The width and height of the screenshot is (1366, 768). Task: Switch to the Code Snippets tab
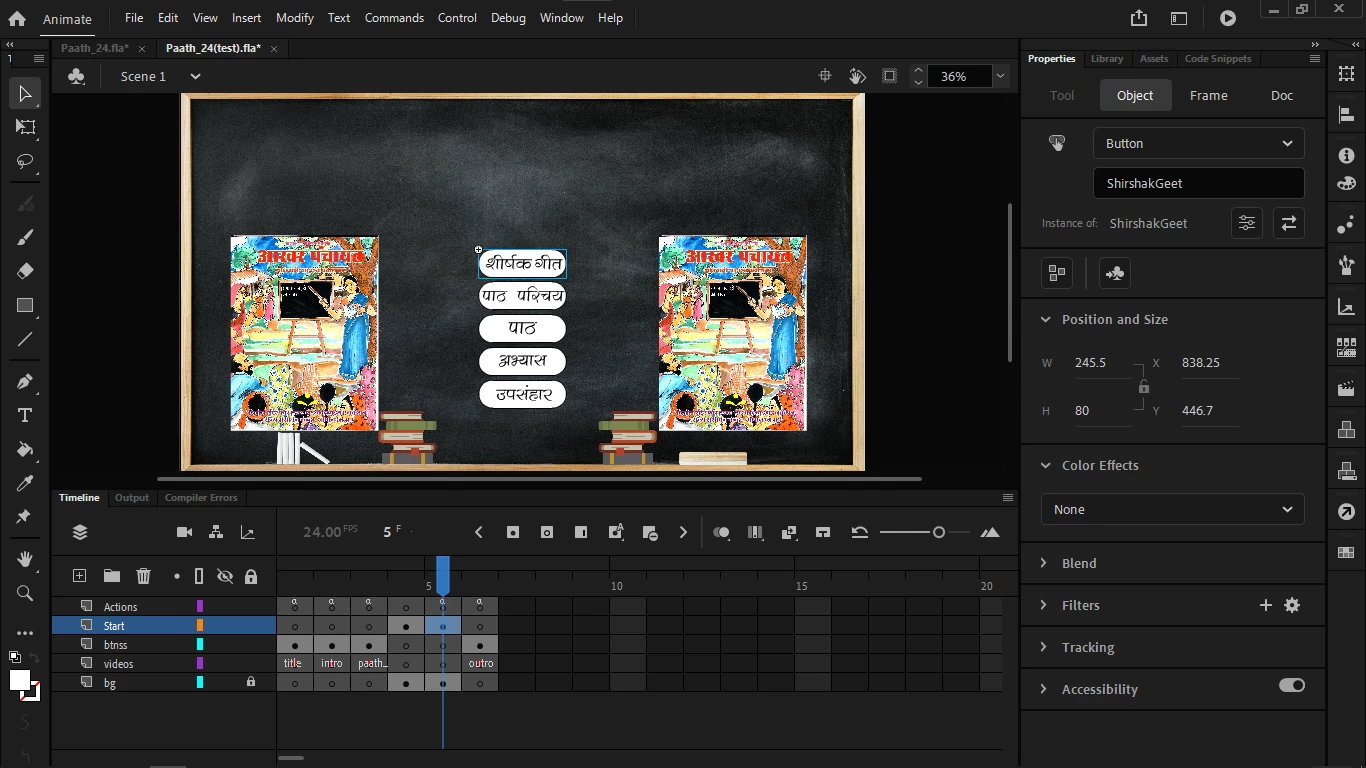[1218, 59]
